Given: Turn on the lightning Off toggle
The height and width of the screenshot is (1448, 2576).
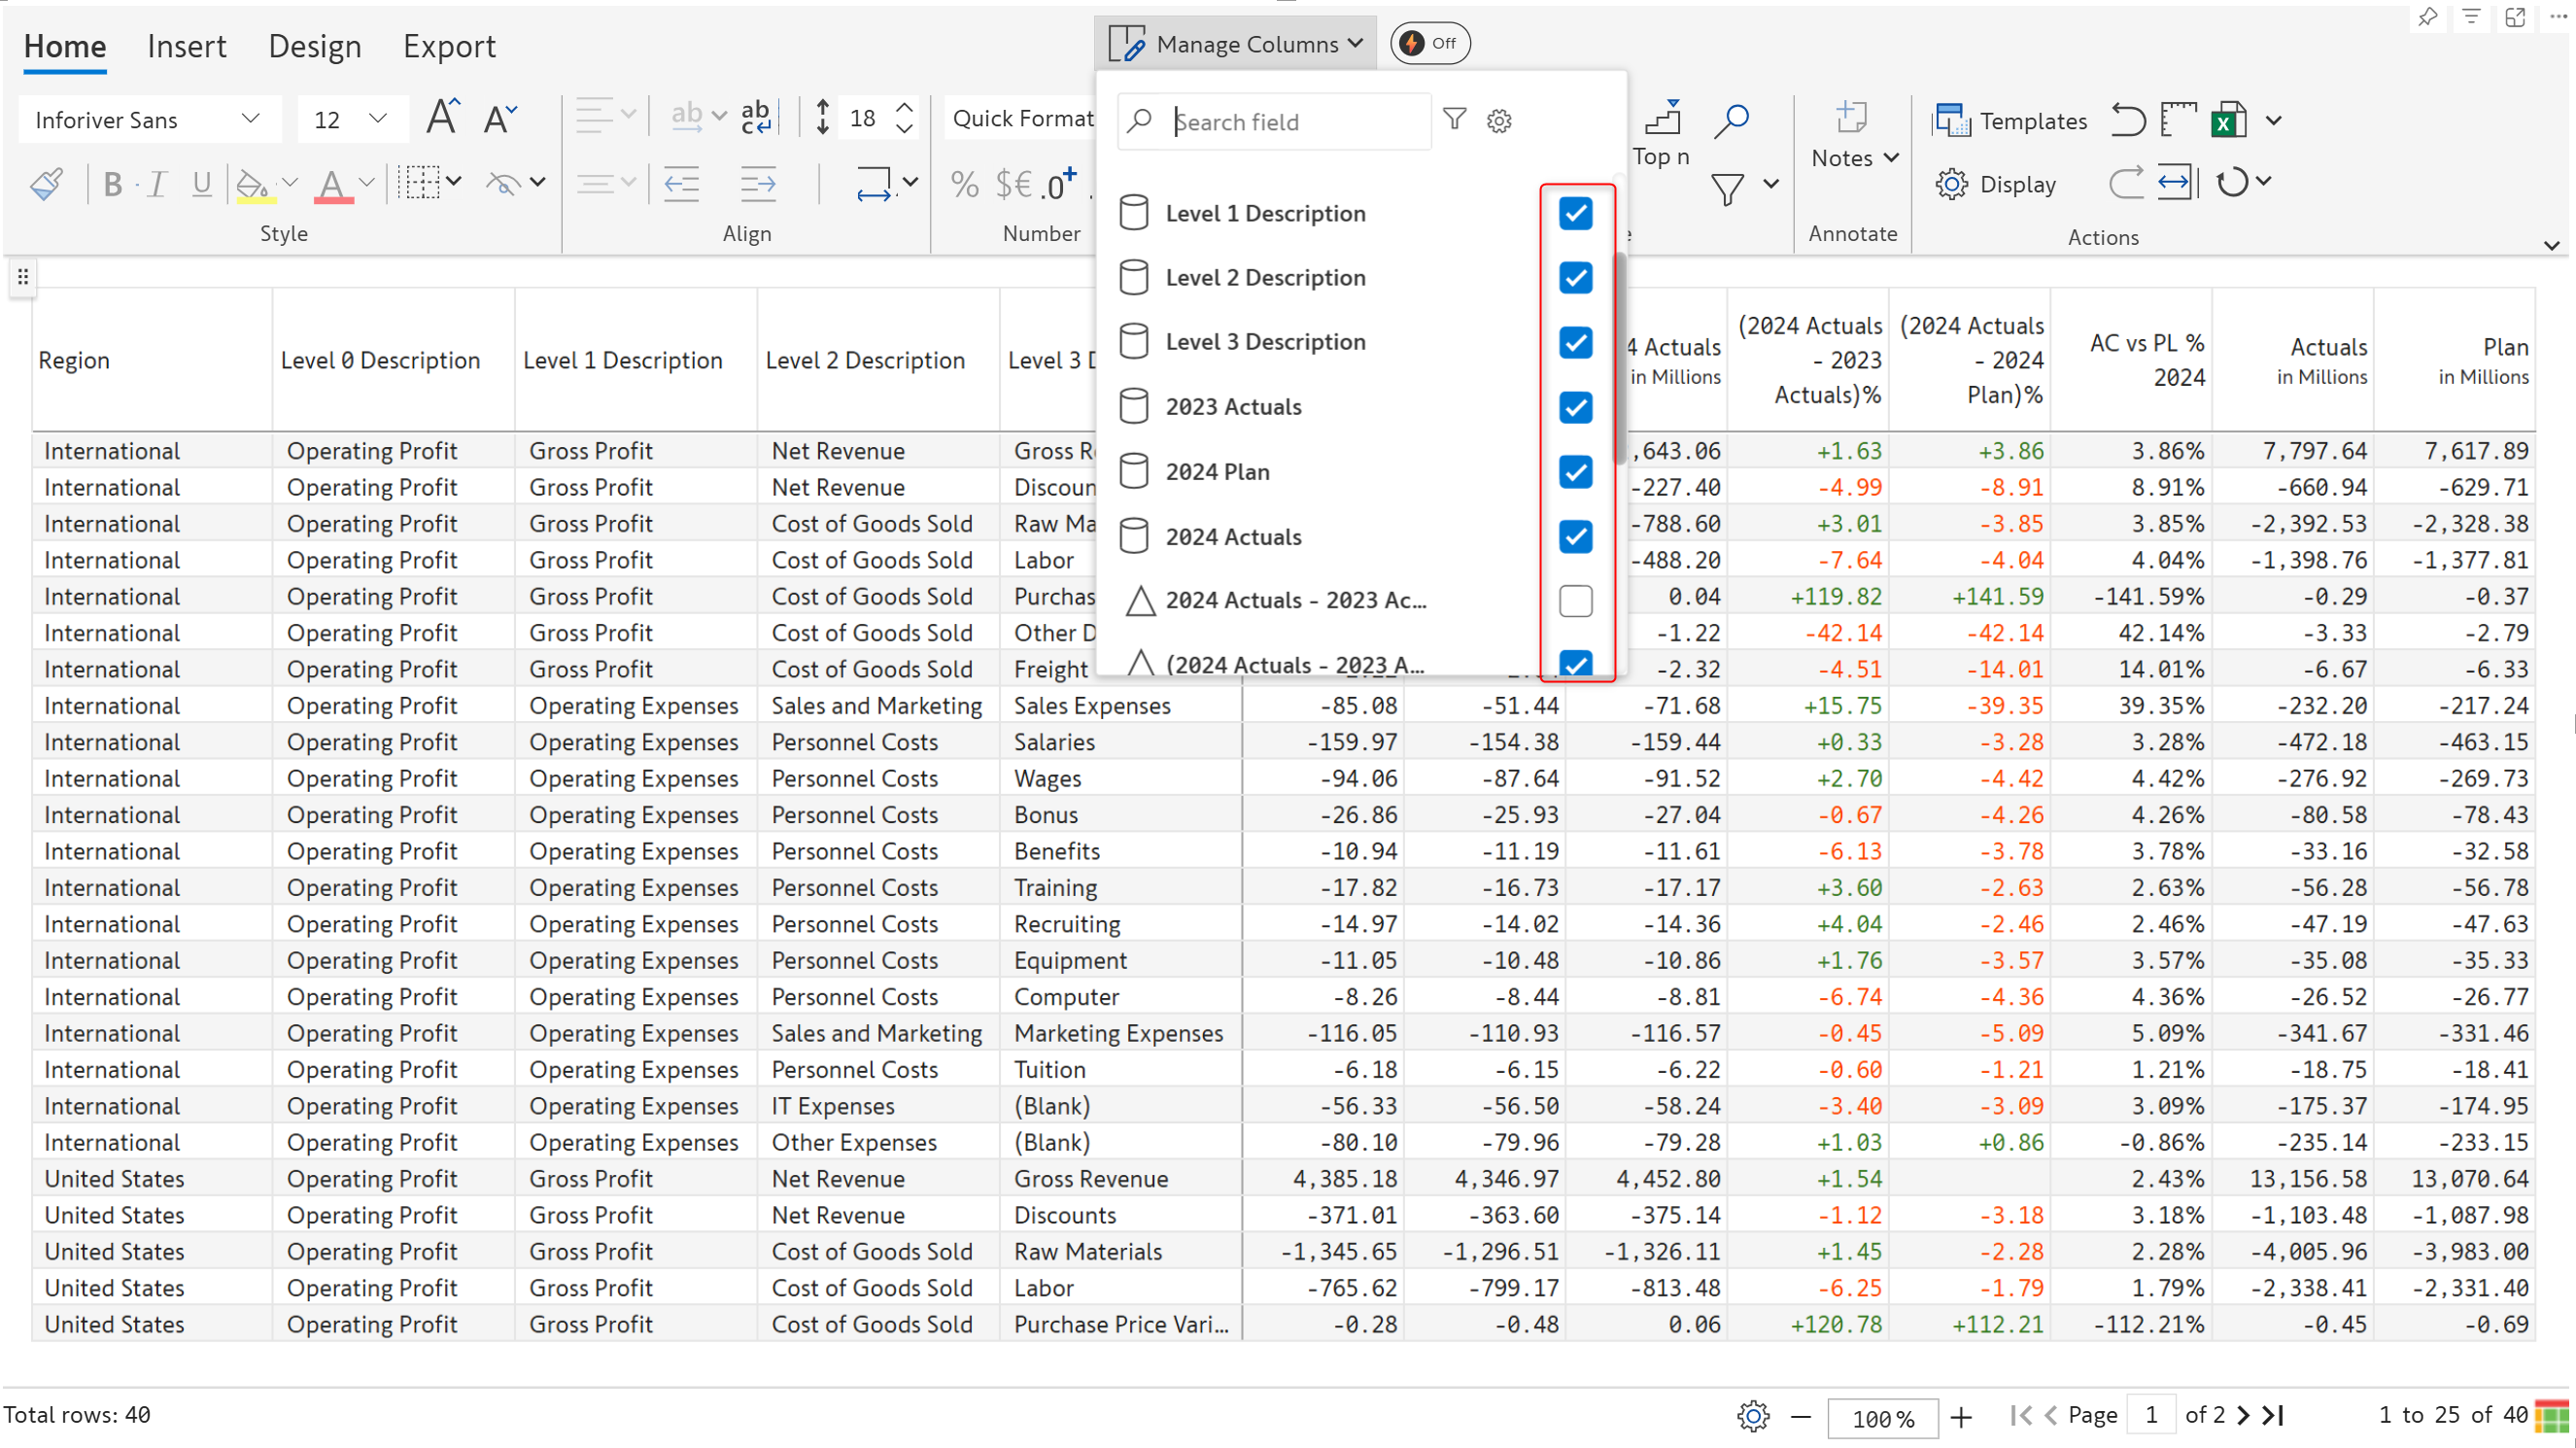Looking at the screenshot, I should [x=1429, y=43].
